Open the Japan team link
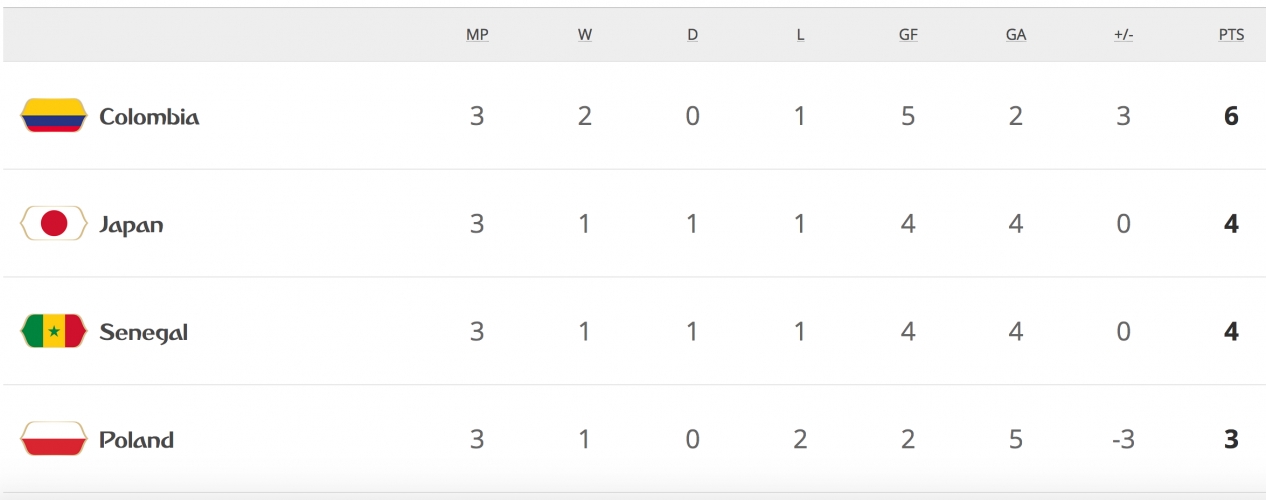The width and height of the screenshot is (1266, 500). click(131, 225)
